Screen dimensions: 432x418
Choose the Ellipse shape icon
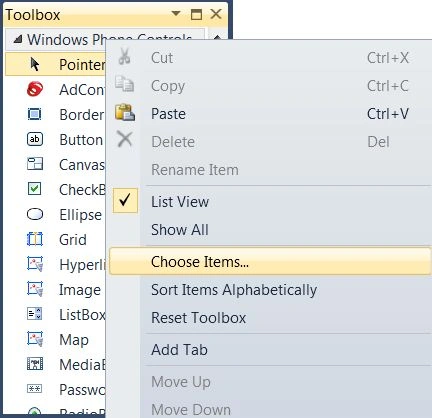(35, 214)
